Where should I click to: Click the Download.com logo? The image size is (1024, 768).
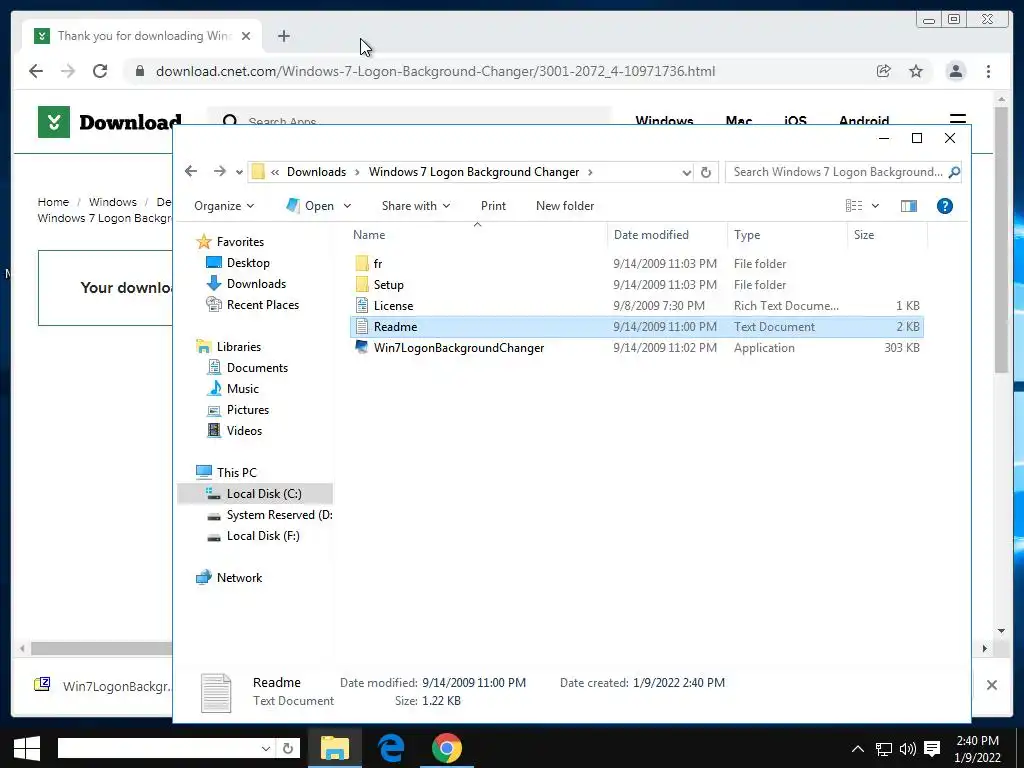110,122
